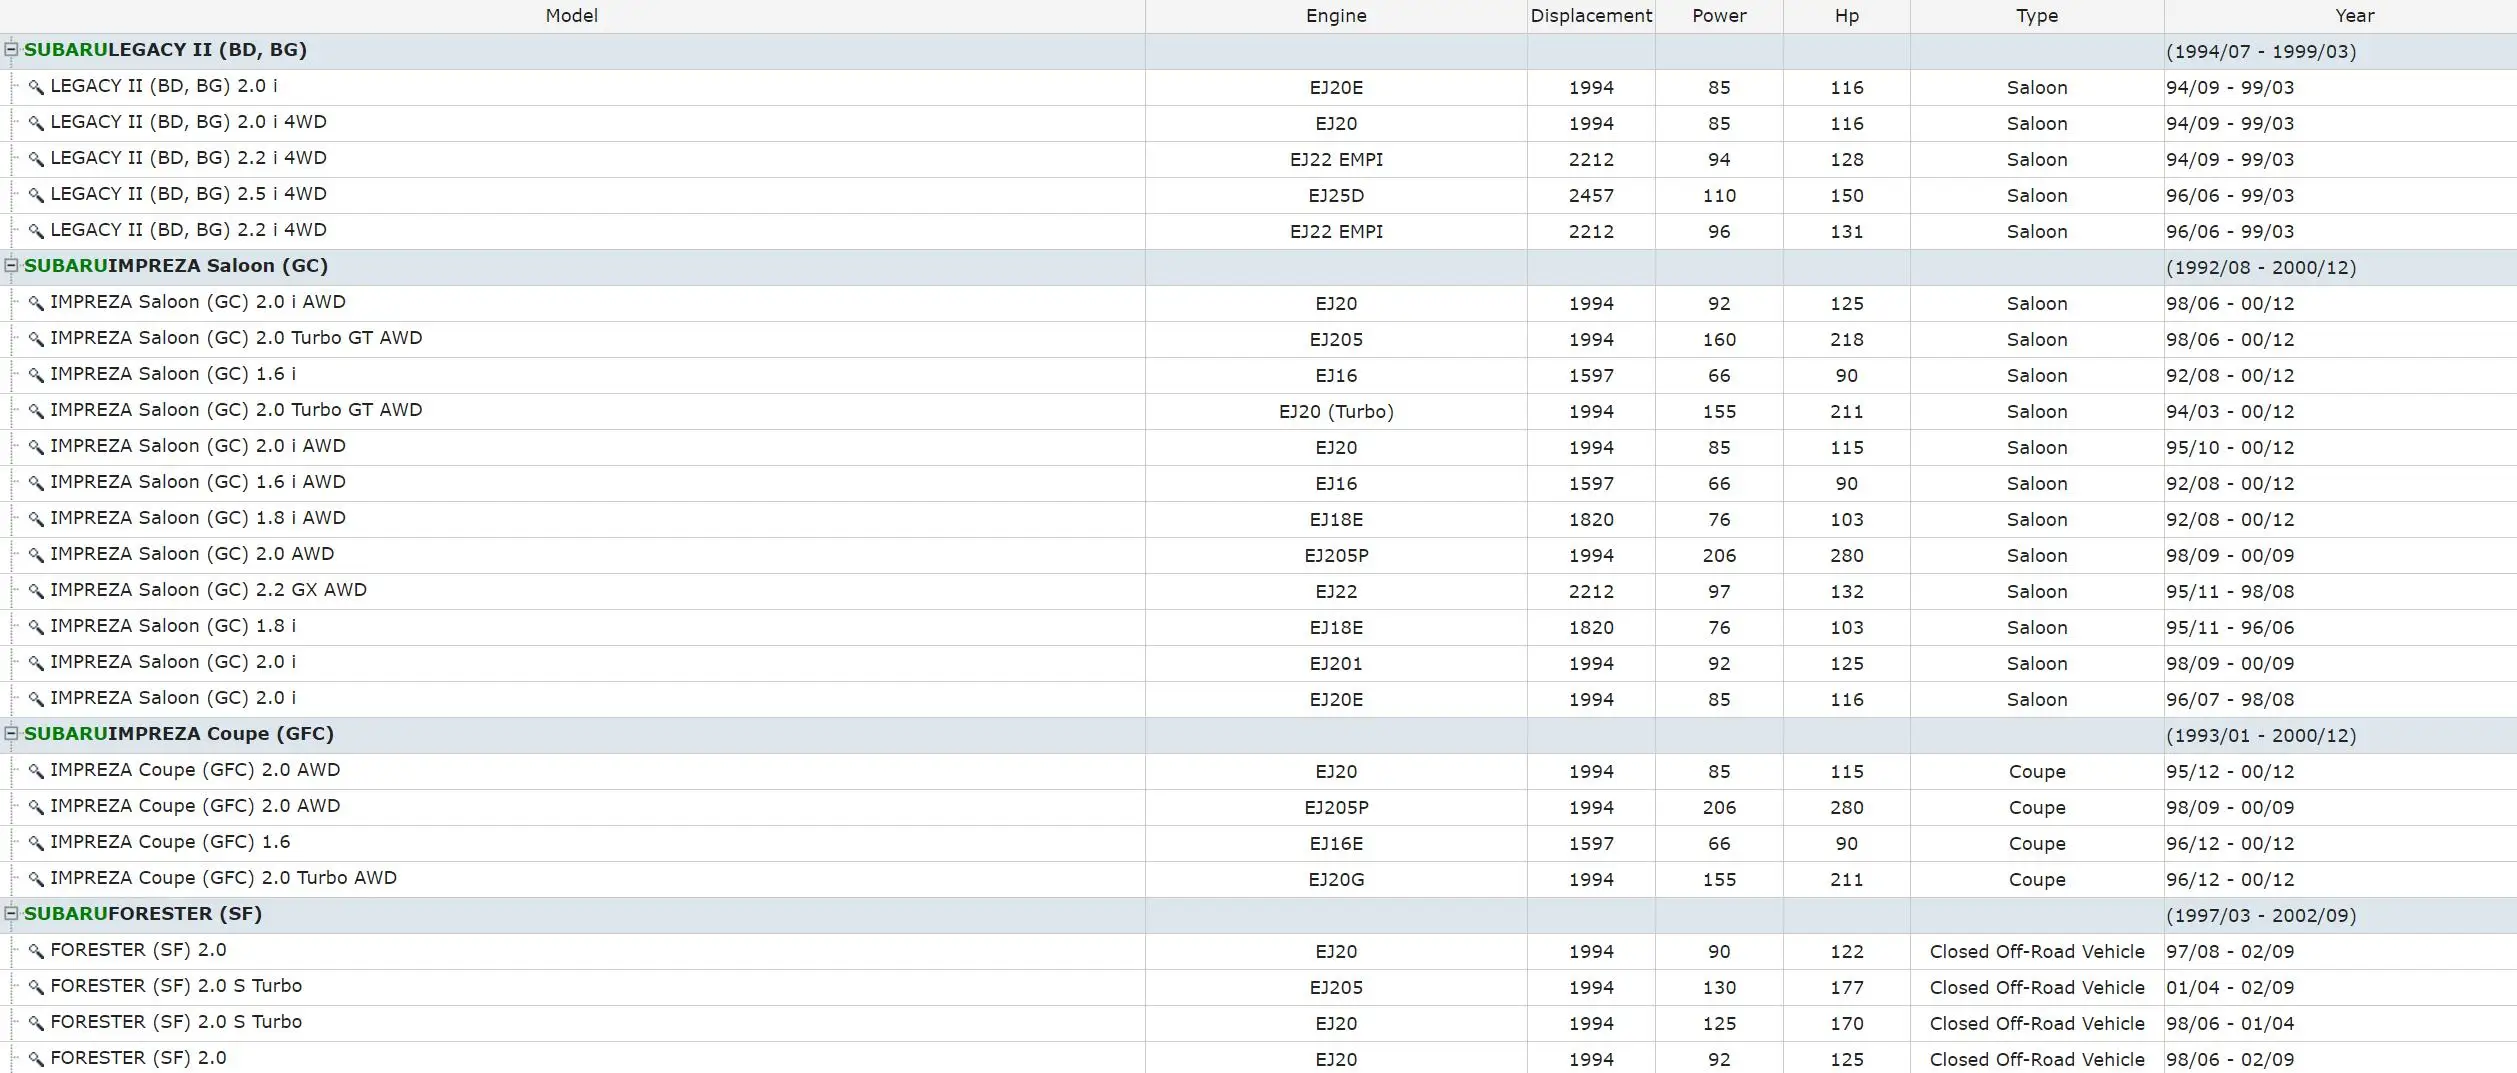The image size is (2517, 1073).
Task: Click magnifier icon on IMPREZA Coupe 2.0 AWD 115 hp row
Action: pos(36,771)
